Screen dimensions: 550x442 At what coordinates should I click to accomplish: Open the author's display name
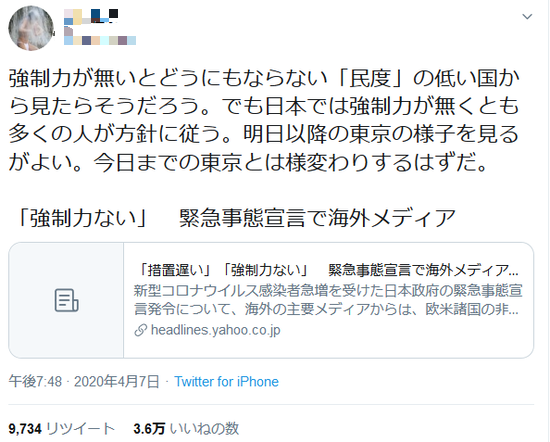[91, 16]
